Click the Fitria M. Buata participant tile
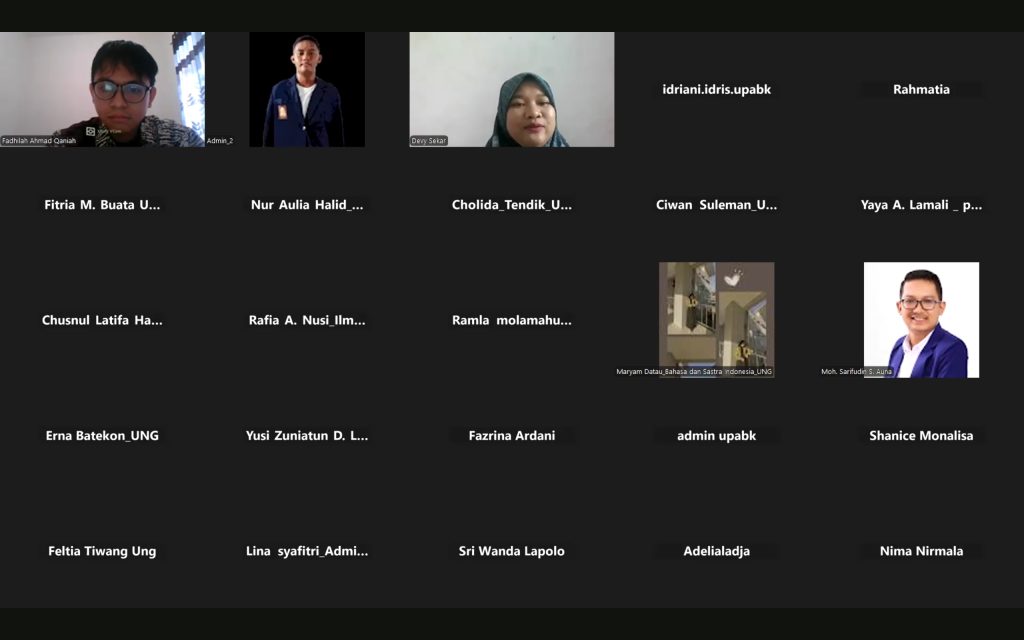Image resolution: width=1024 pixels, height=640 pixels. tap(102, 205)
